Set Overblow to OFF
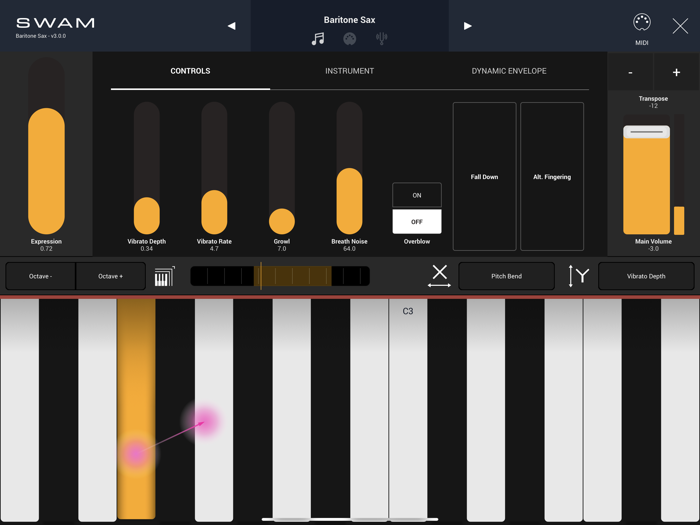 417,221
